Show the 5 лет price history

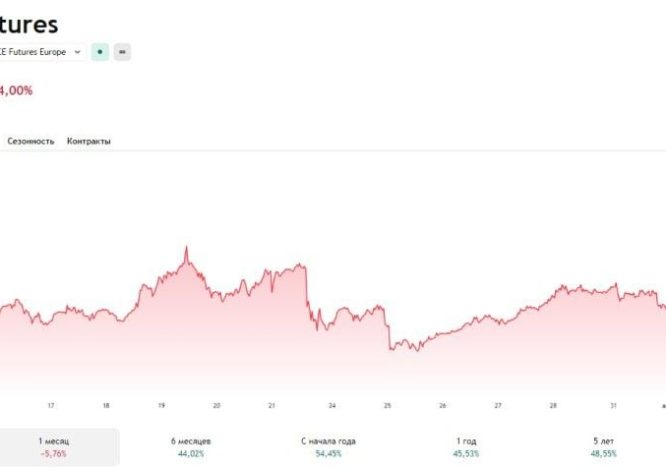click(603, 446)
